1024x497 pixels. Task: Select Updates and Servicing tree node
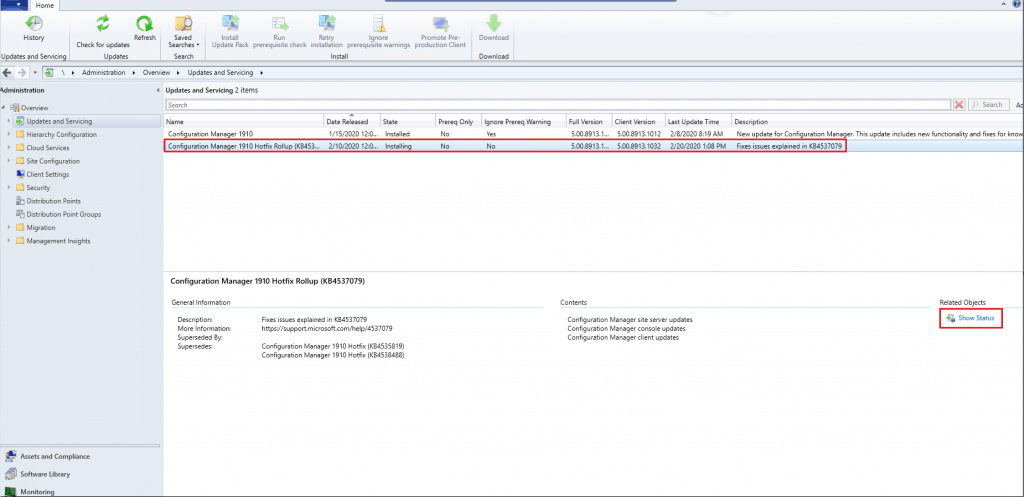coord(59,121)
